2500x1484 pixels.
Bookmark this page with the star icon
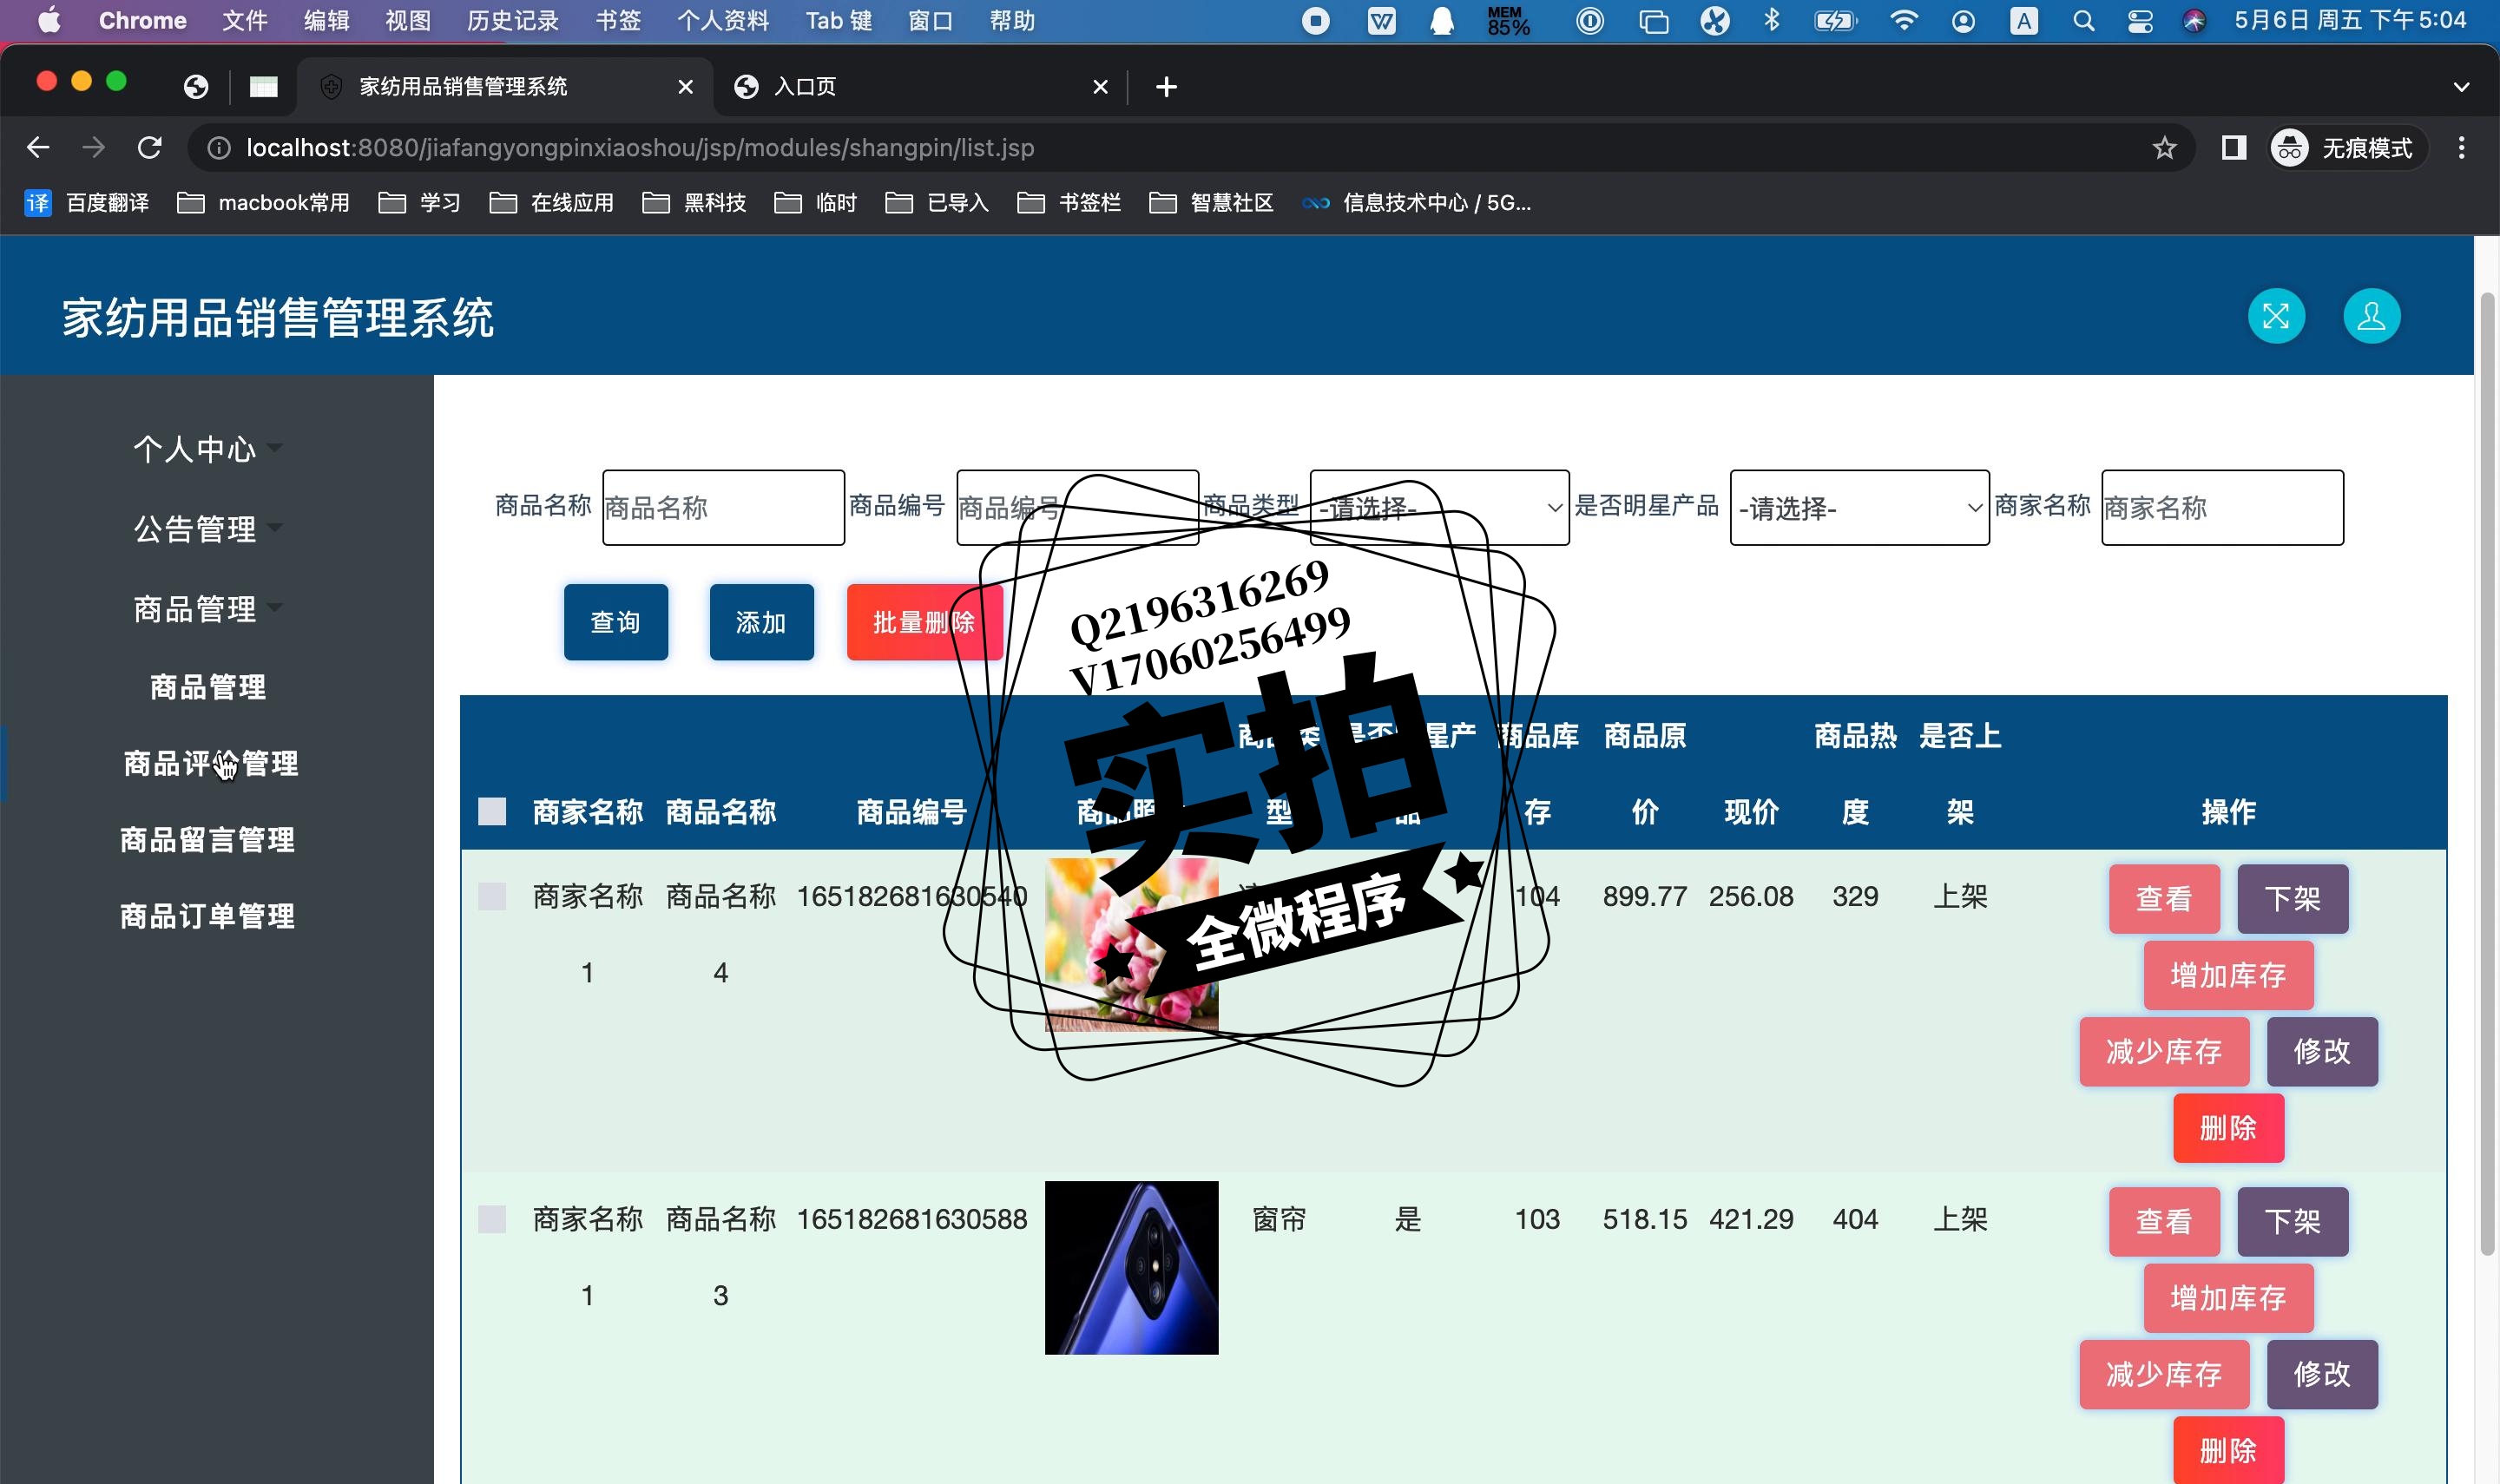click(2164, 148)
